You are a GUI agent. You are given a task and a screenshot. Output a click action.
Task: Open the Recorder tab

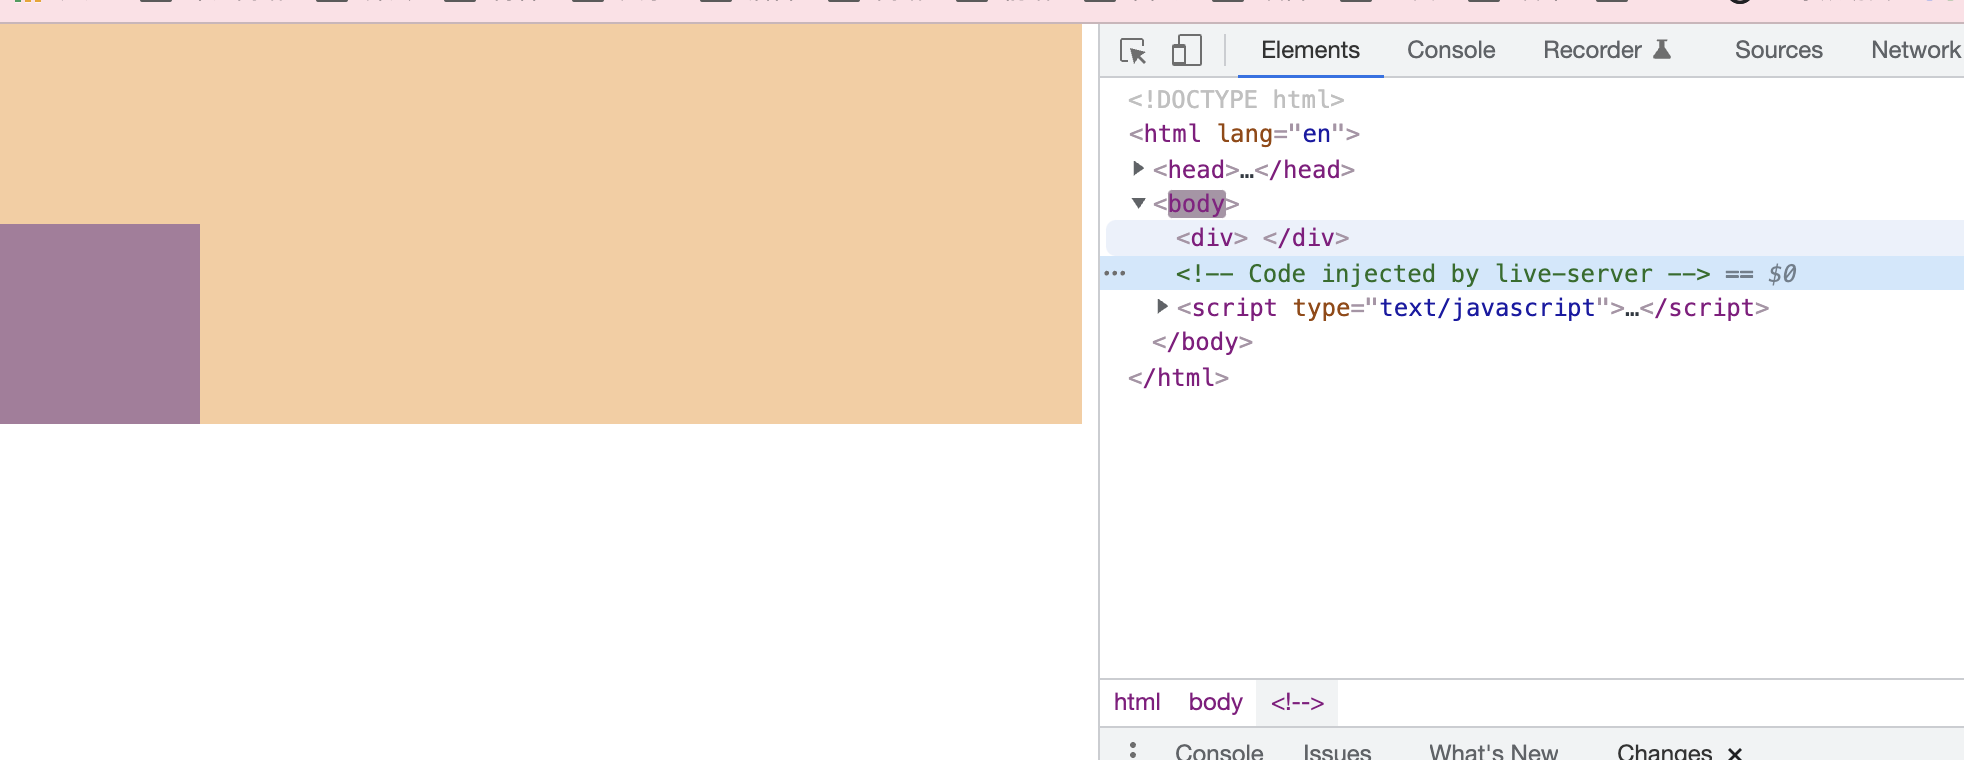(x=1607, y=50)
